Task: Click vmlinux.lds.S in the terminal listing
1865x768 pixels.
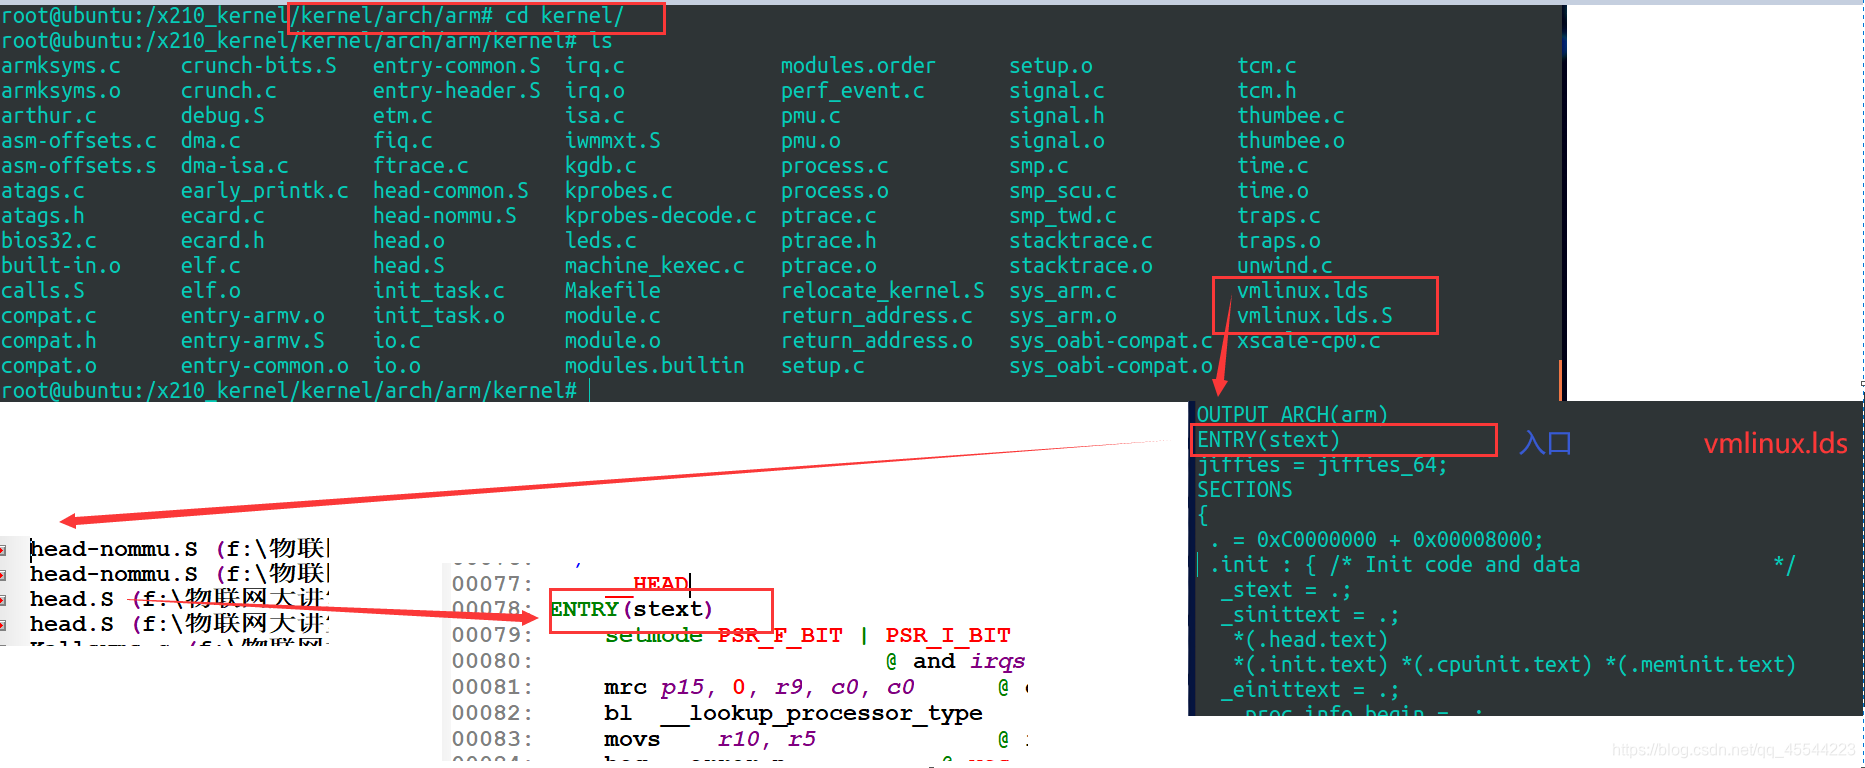Action: tap(1315, 316)
